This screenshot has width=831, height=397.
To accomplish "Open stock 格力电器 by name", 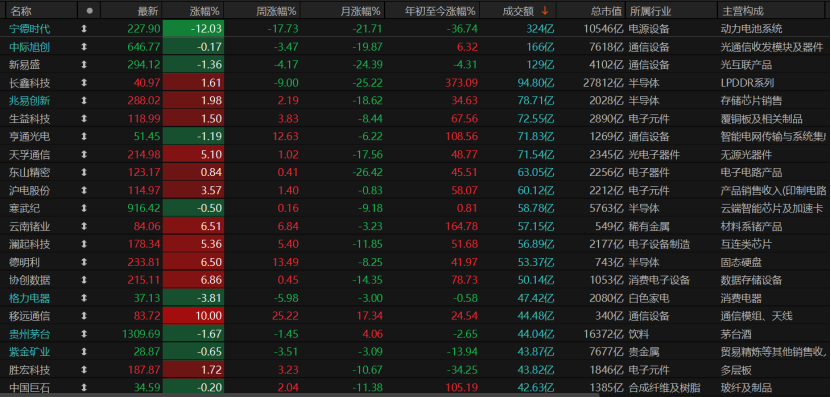I will [30, 298].
